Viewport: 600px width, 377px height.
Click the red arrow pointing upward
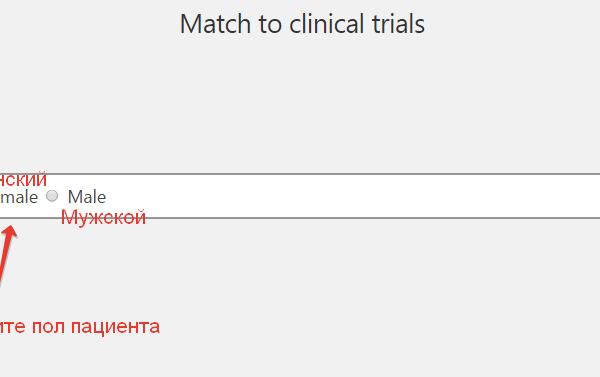tap(6, 255)
